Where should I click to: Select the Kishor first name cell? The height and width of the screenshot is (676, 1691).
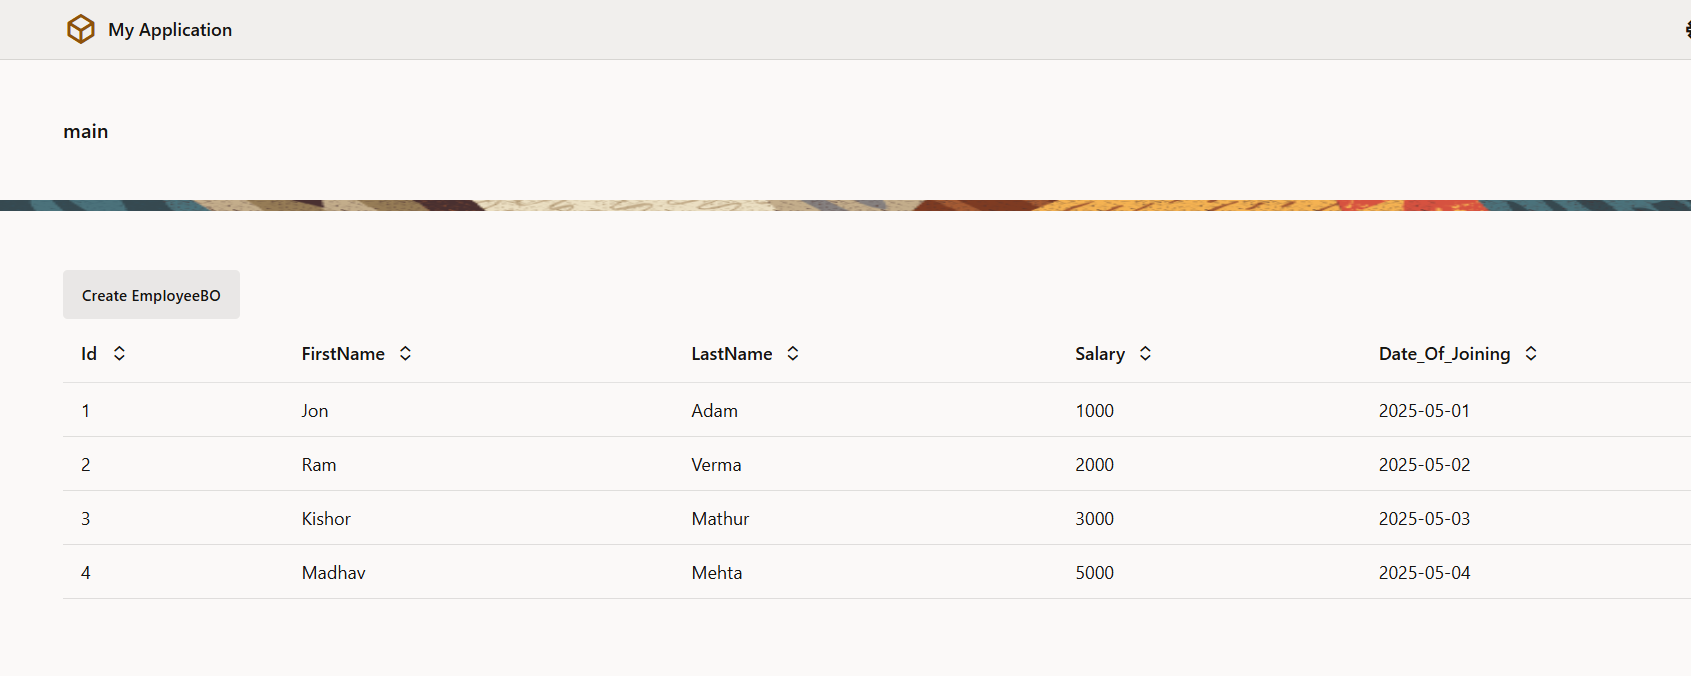pos(326,519)
